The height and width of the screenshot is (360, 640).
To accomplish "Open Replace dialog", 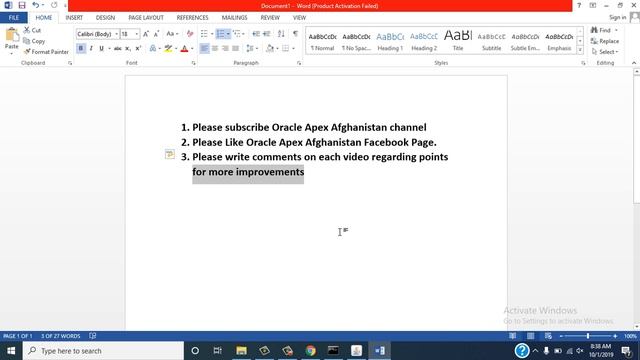I will coord(604,41).
